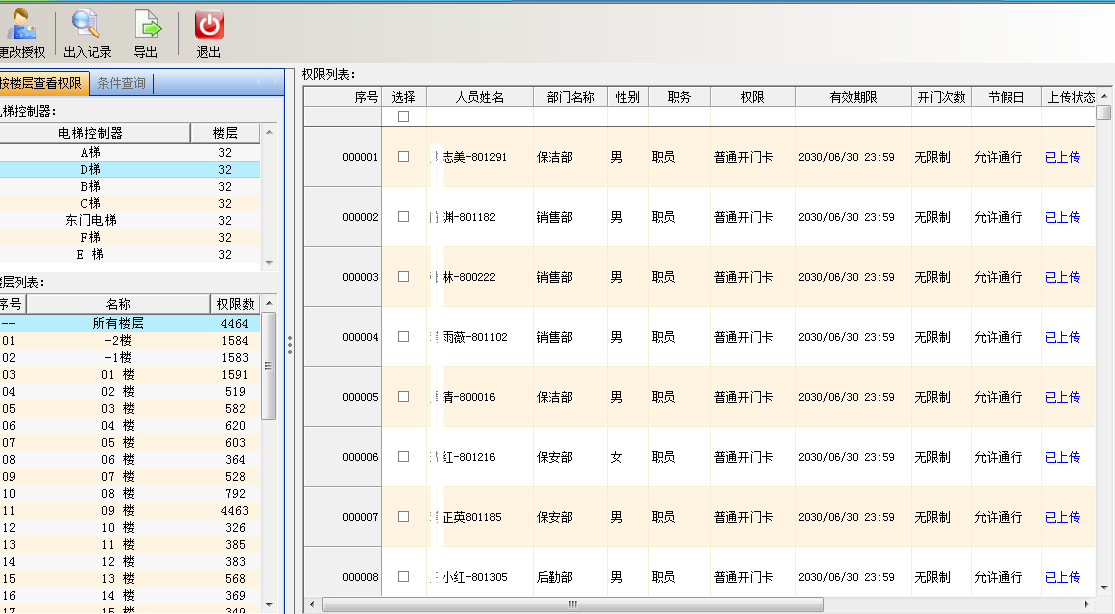
Task: Select the 09 楼 floor row with 4463
Action: [129, 511]
